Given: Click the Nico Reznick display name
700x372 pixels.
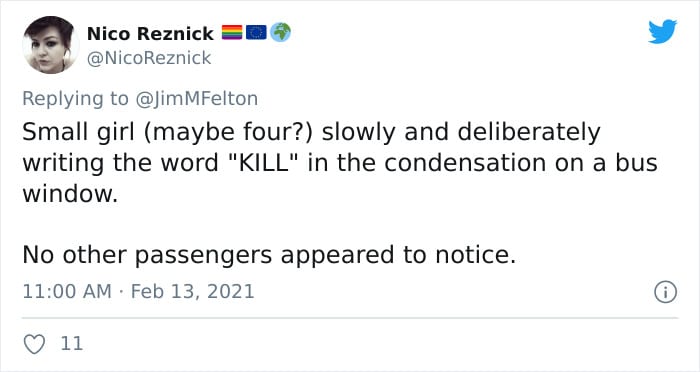Looking at the screenshot, I should pyautogui.click(x=150, y=33).
